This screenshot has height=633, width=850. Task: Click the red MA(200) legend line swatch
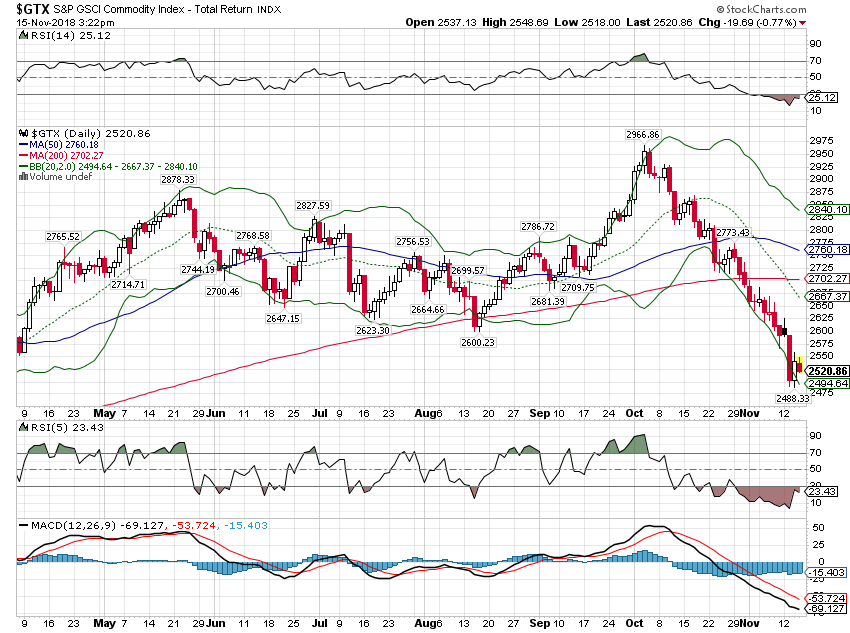click(23, 156)
